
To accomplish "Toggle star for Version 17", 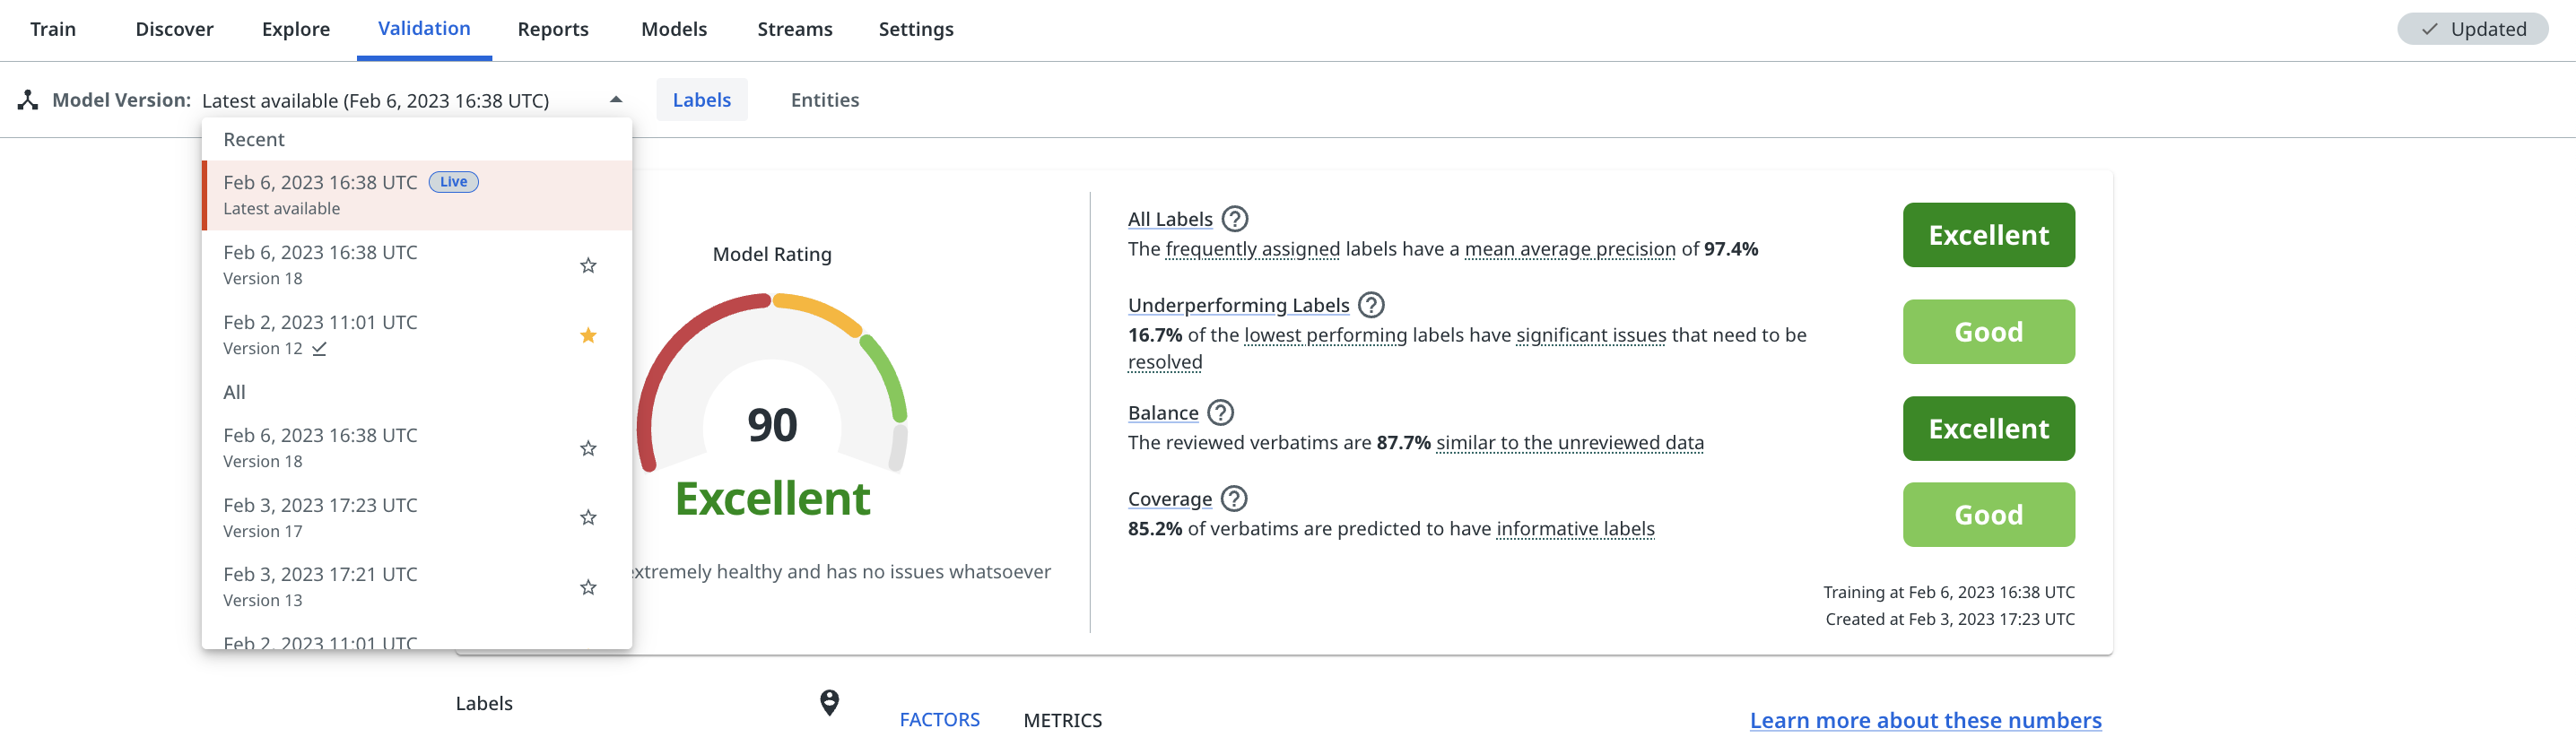I will pyautogui.click(x=588, y=518).
